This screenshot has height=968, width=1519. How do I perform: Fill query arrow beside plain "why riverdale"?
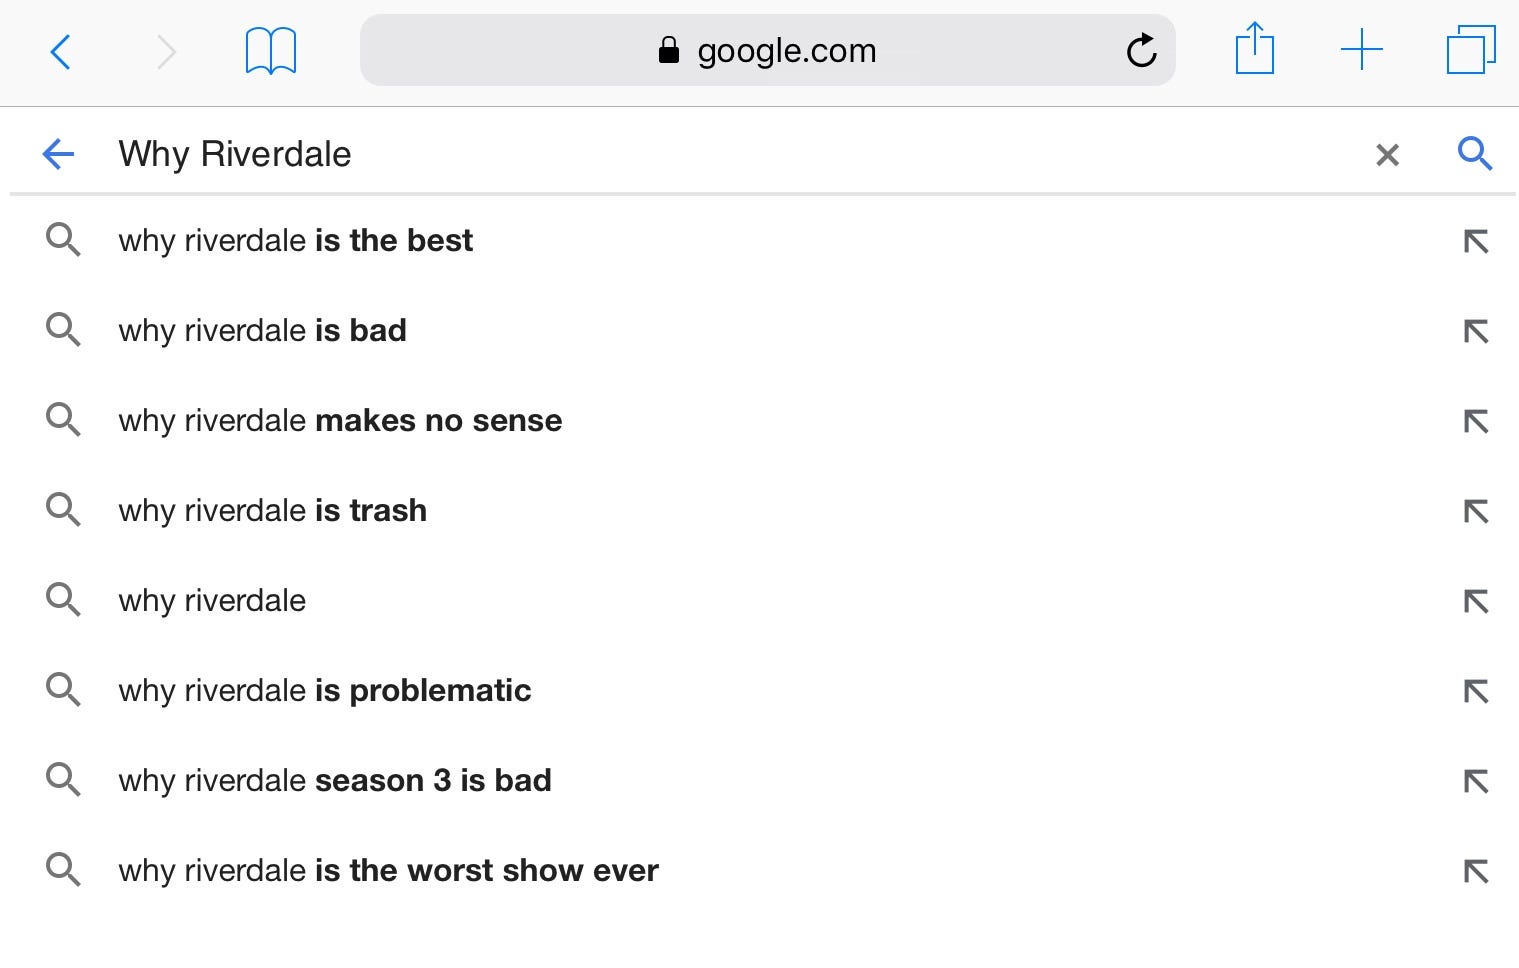[x=1476, y=601]
